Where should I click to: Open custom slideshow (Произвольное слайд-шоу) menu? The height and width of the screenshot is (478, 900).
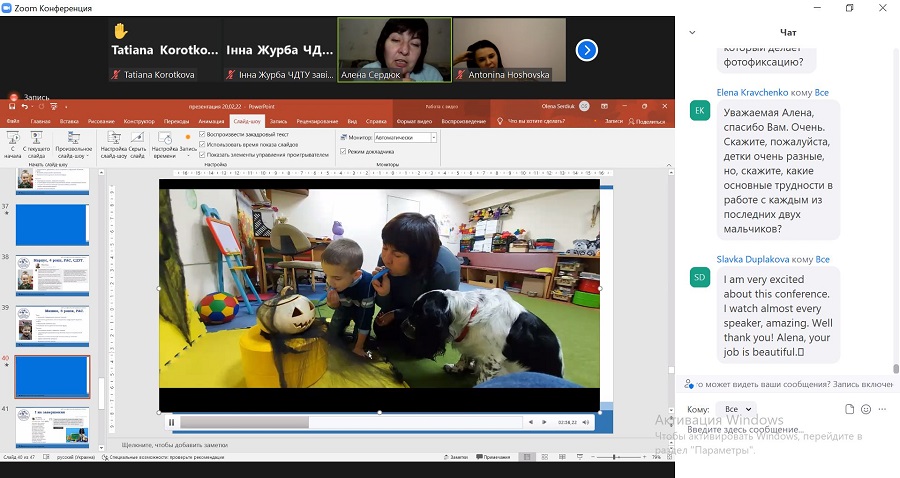pyautogui.click(x=73, y=144)
